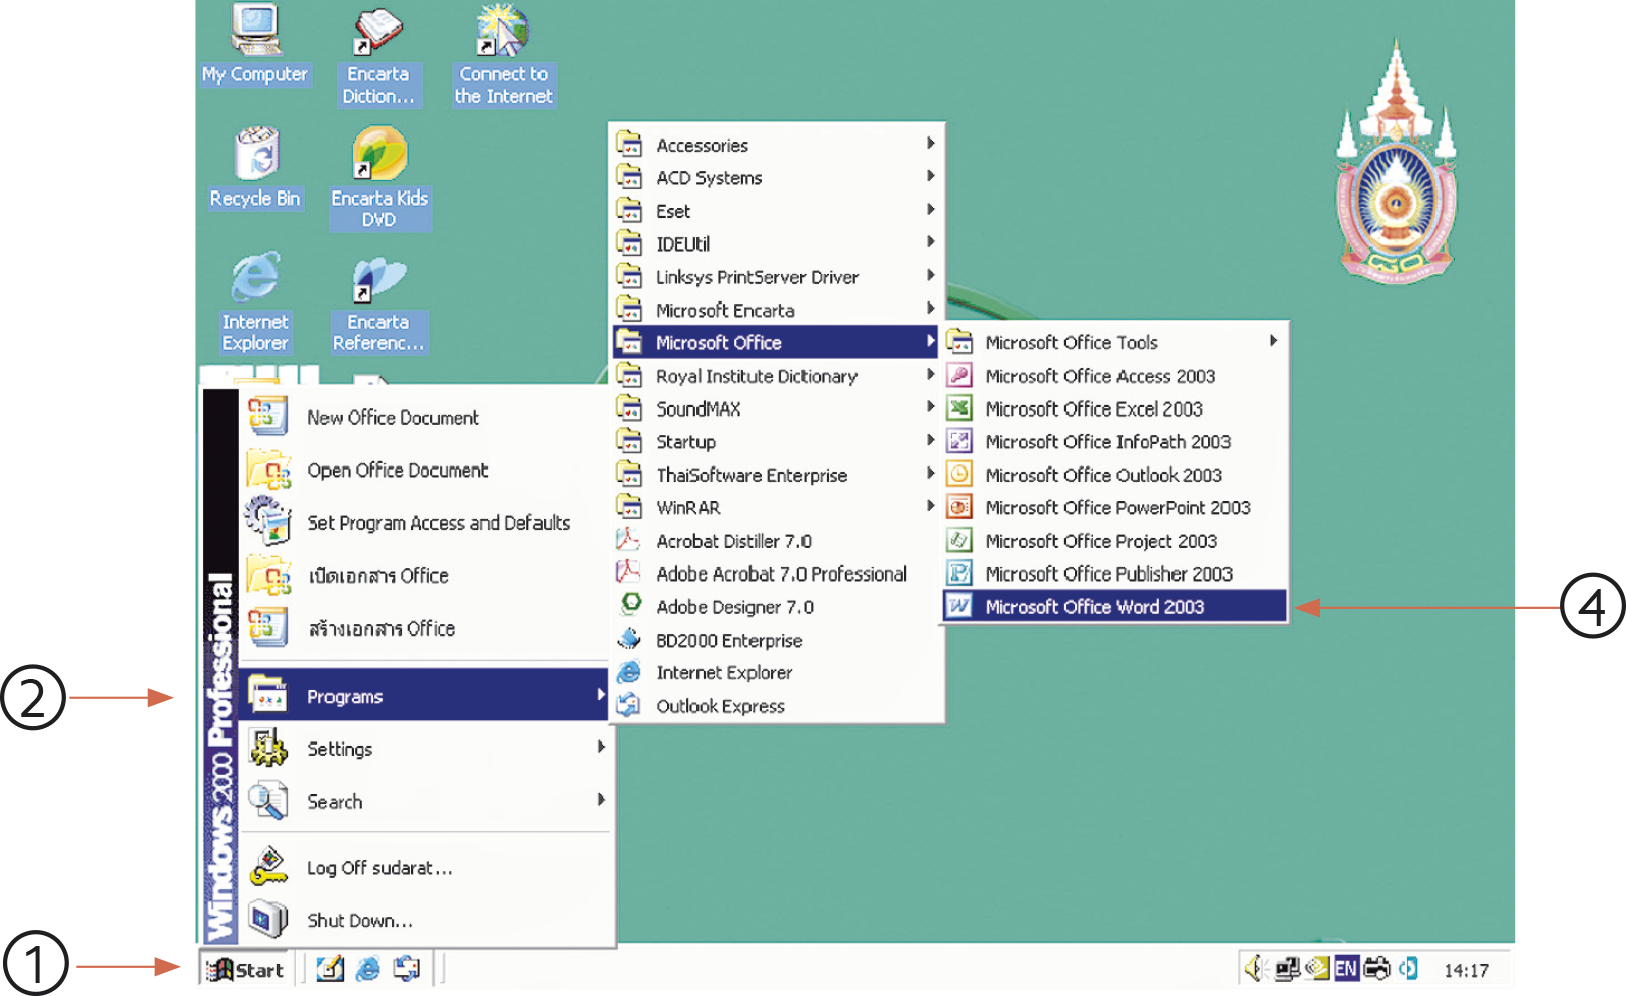The width and height of the screenshot is (1626, 996).
Task: Launch Connect to the Internet shortcut
Action: coord(503,55)
